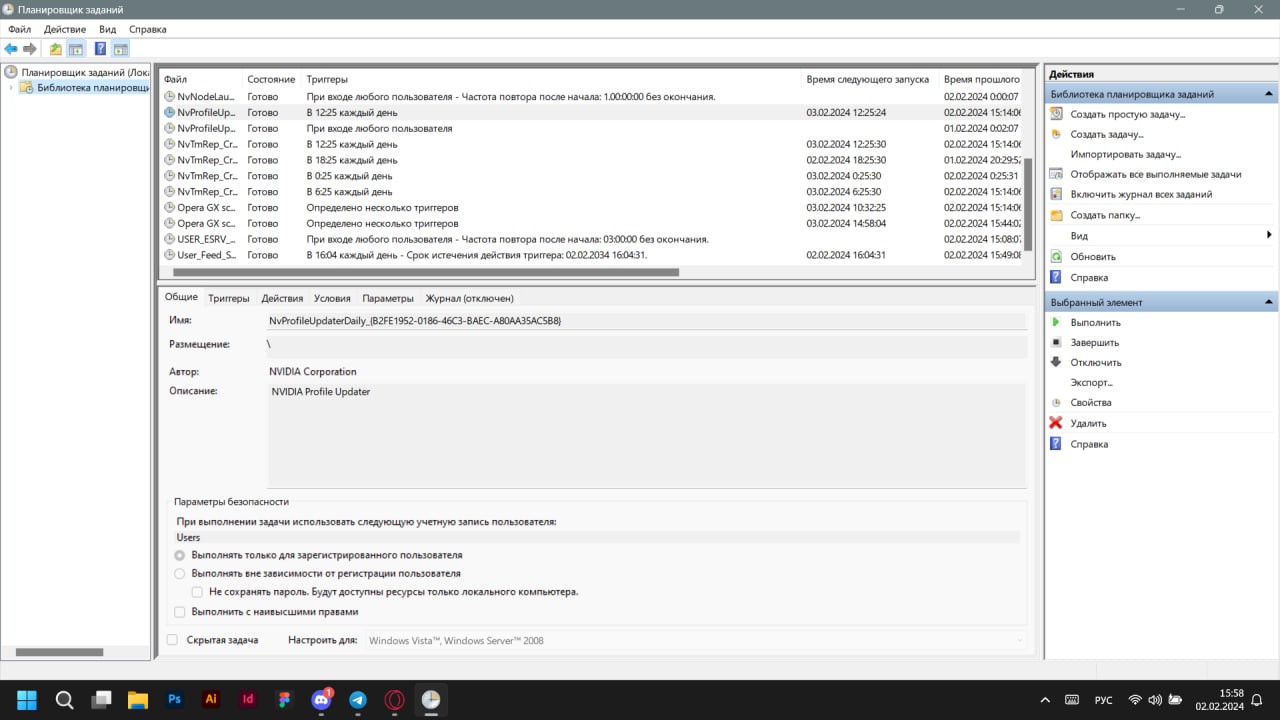This screenshot has height=720, width=1280.
Task: Click the 'Экспорт...' action
Action: 1091,382
